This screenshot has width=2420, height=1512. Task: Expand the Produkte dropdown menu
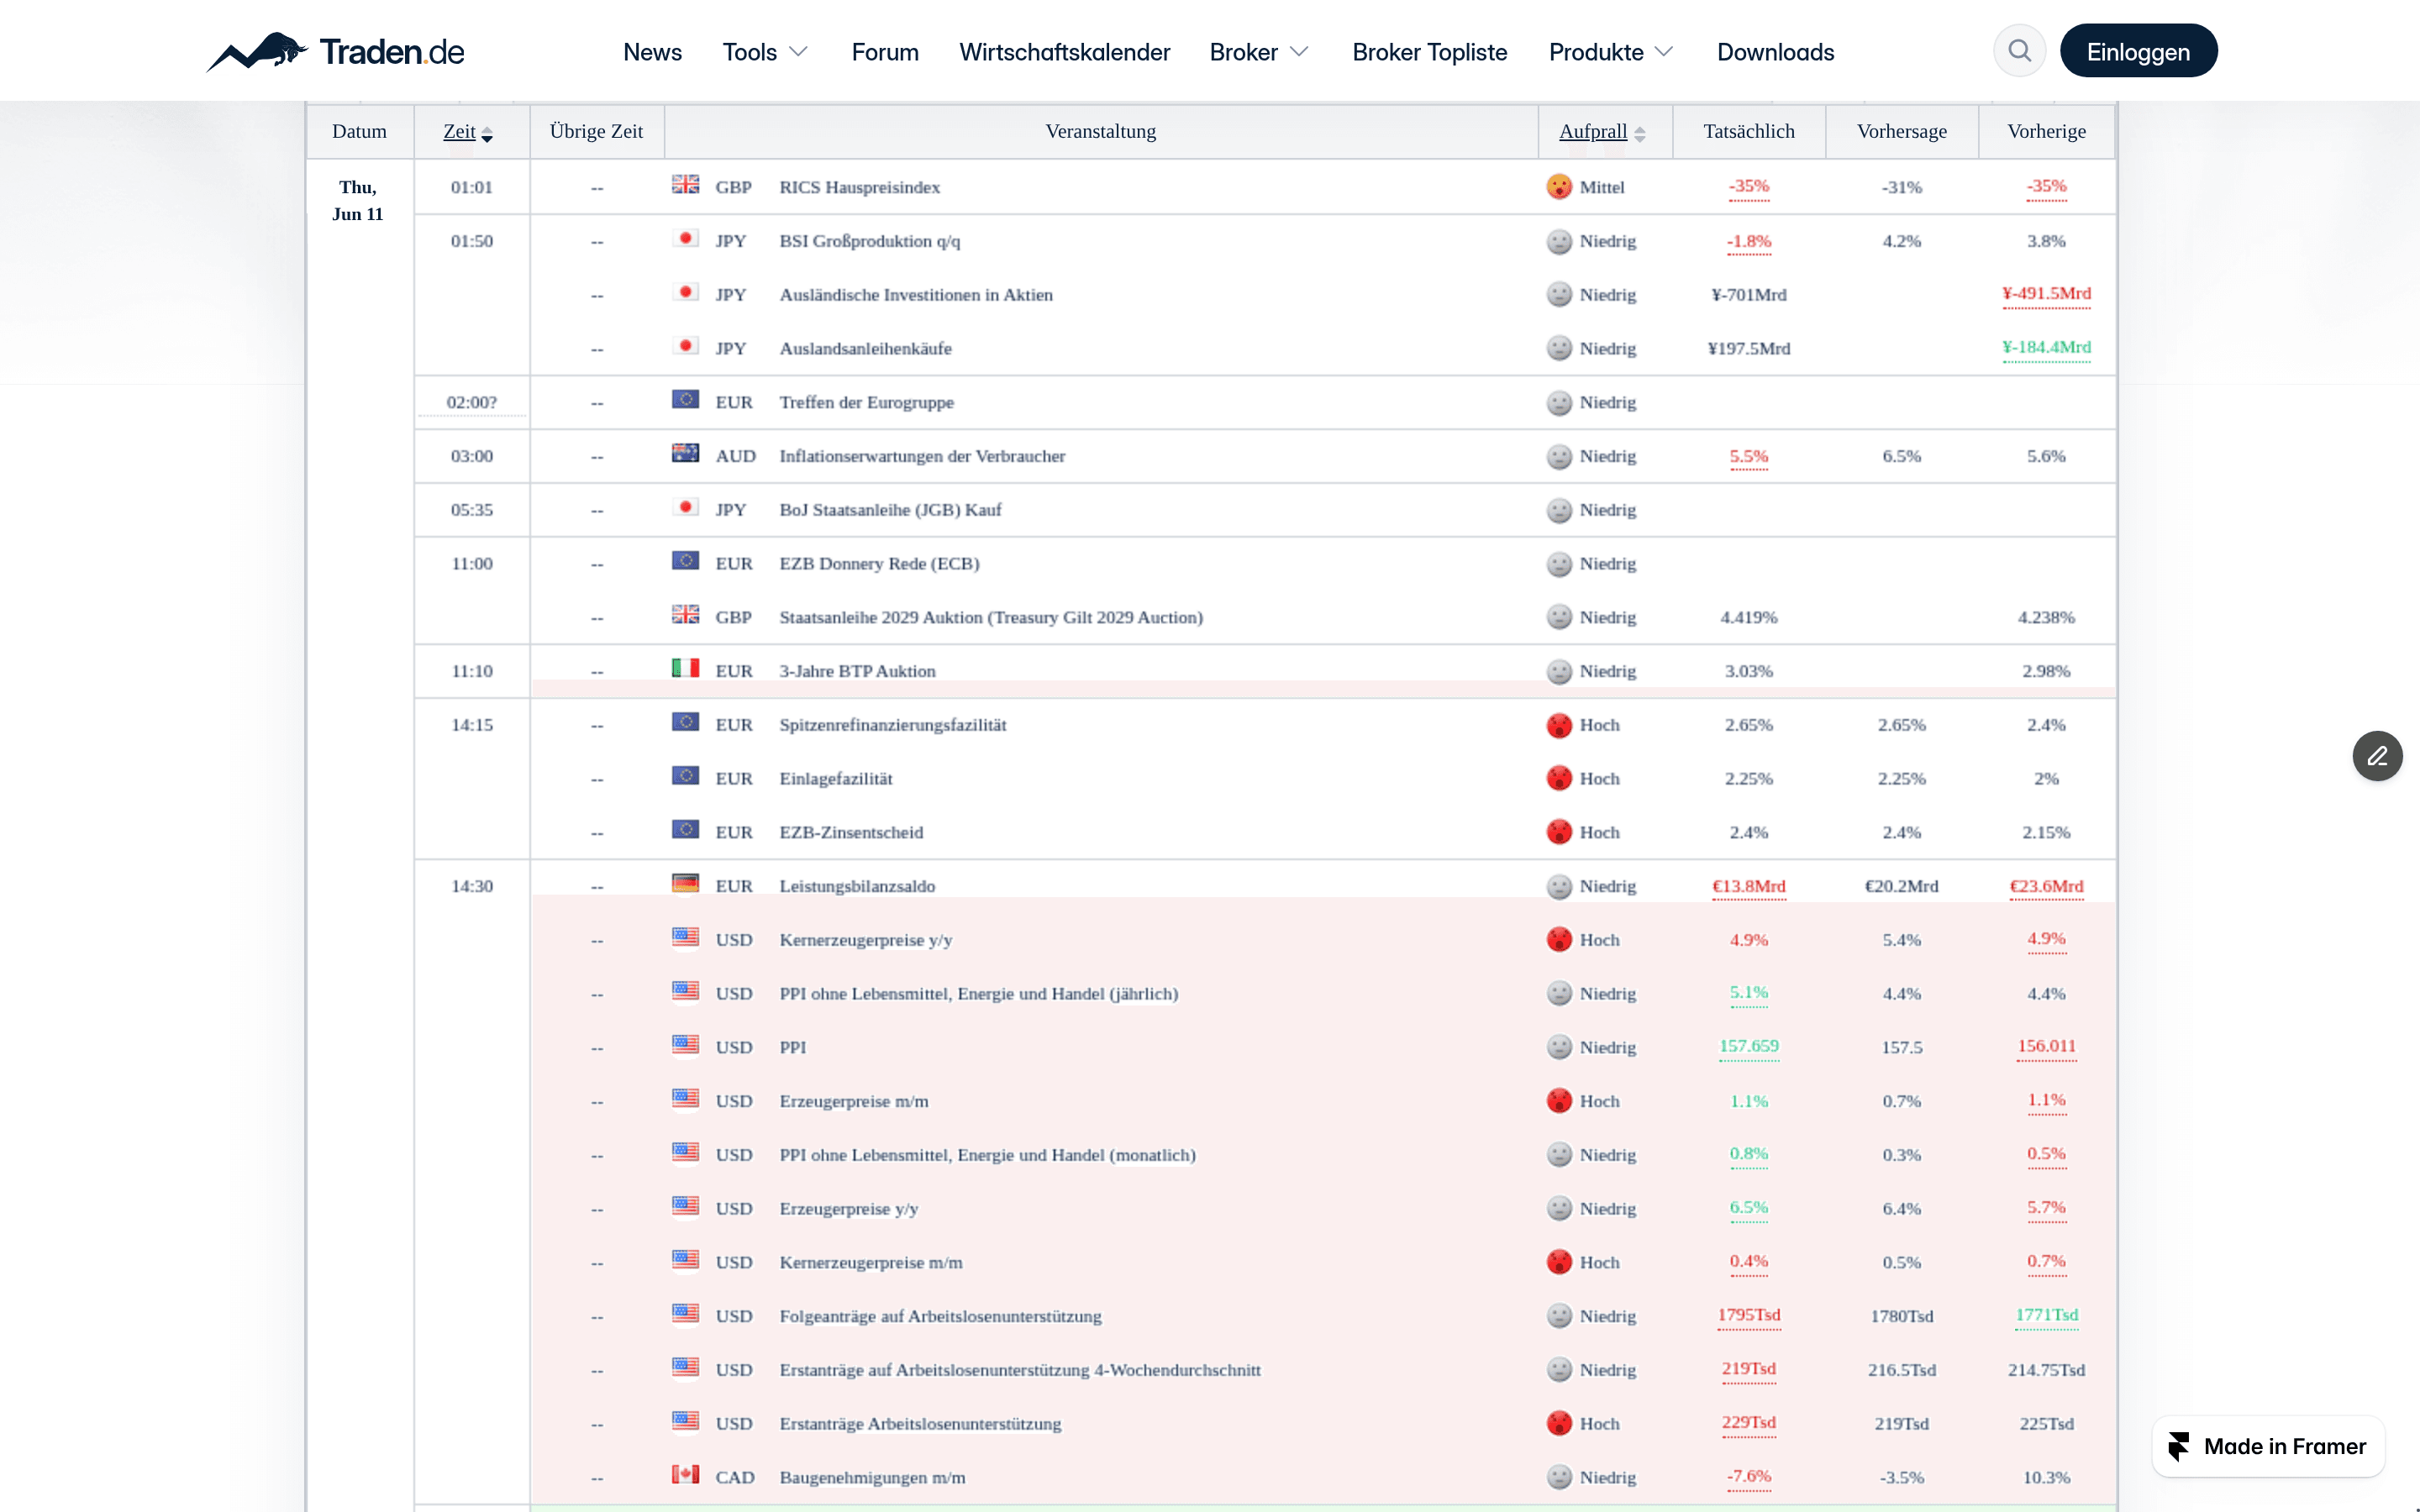(1610, 52)
